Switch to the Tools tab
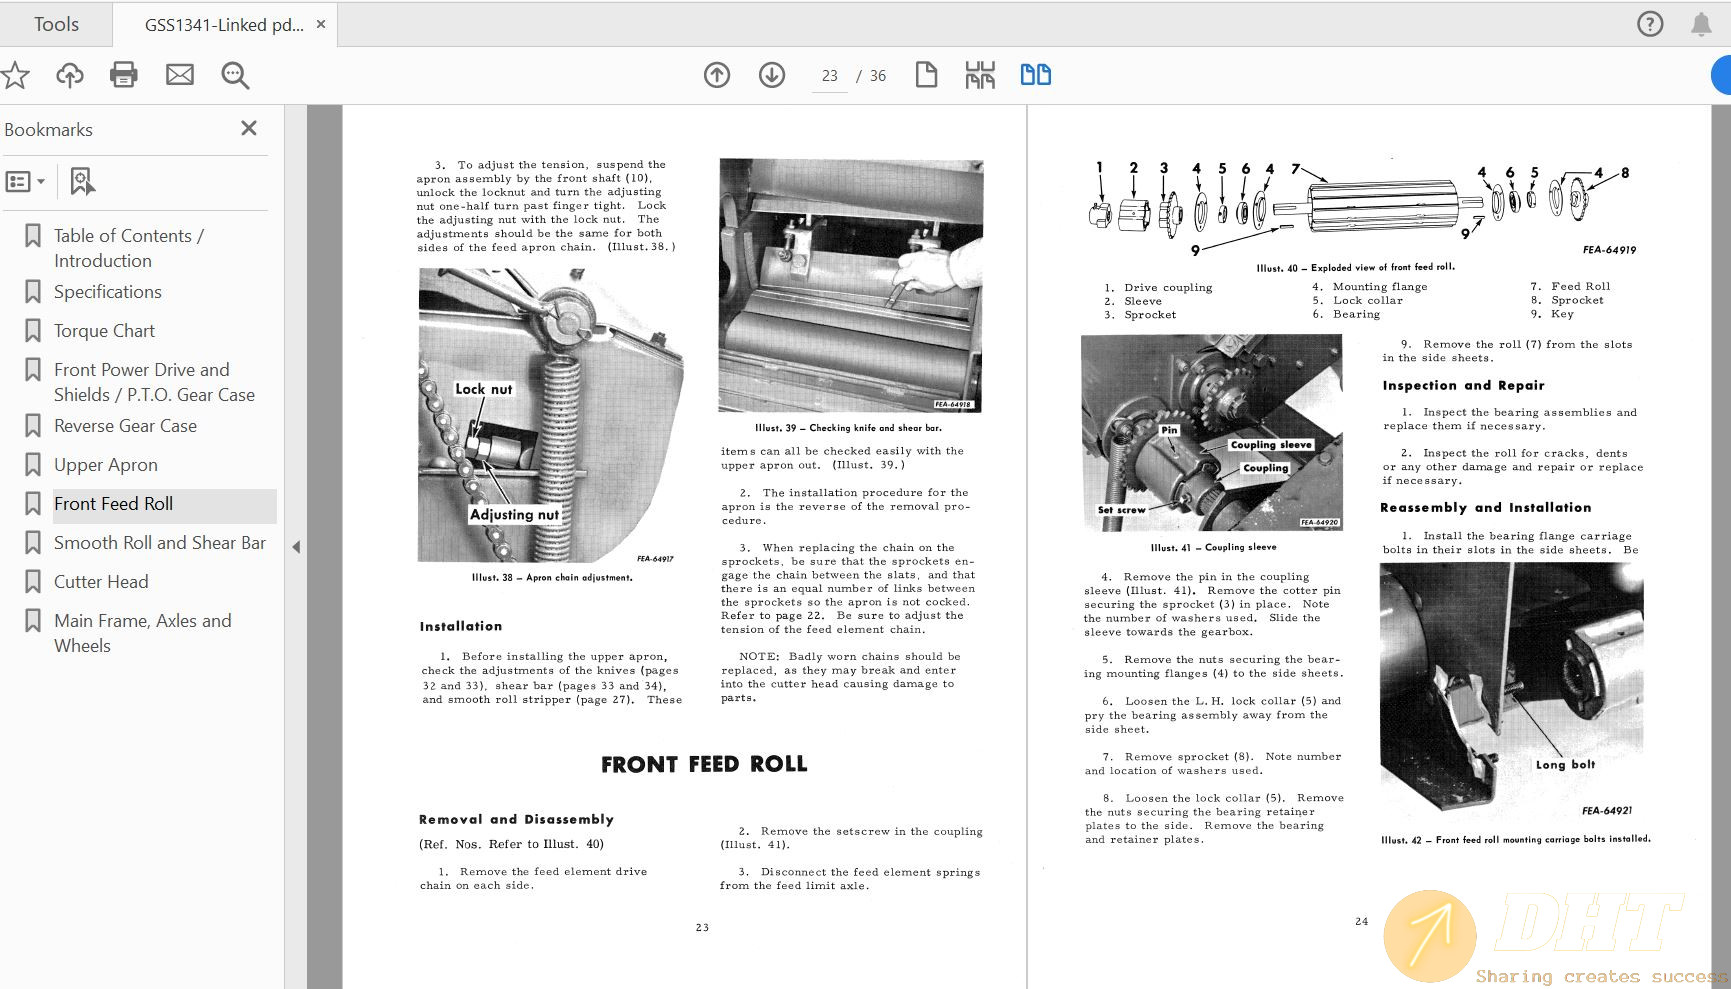The width and height of the screenshot is (1731, 989). (x=56, y=24)
